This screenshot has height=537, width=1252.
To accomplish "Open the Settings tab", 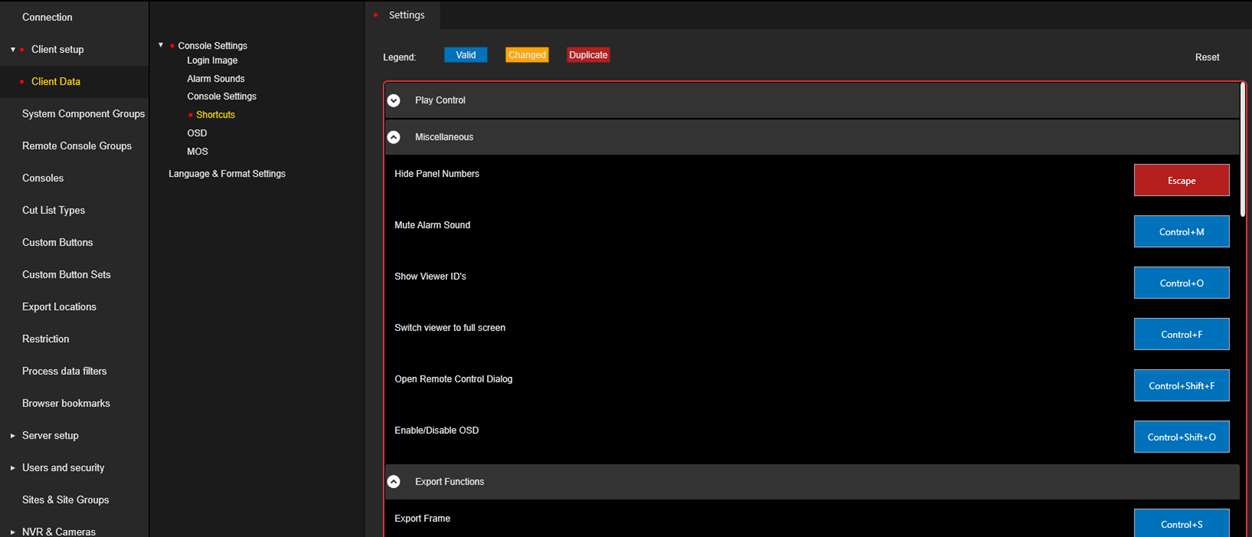I will [406, 15].
